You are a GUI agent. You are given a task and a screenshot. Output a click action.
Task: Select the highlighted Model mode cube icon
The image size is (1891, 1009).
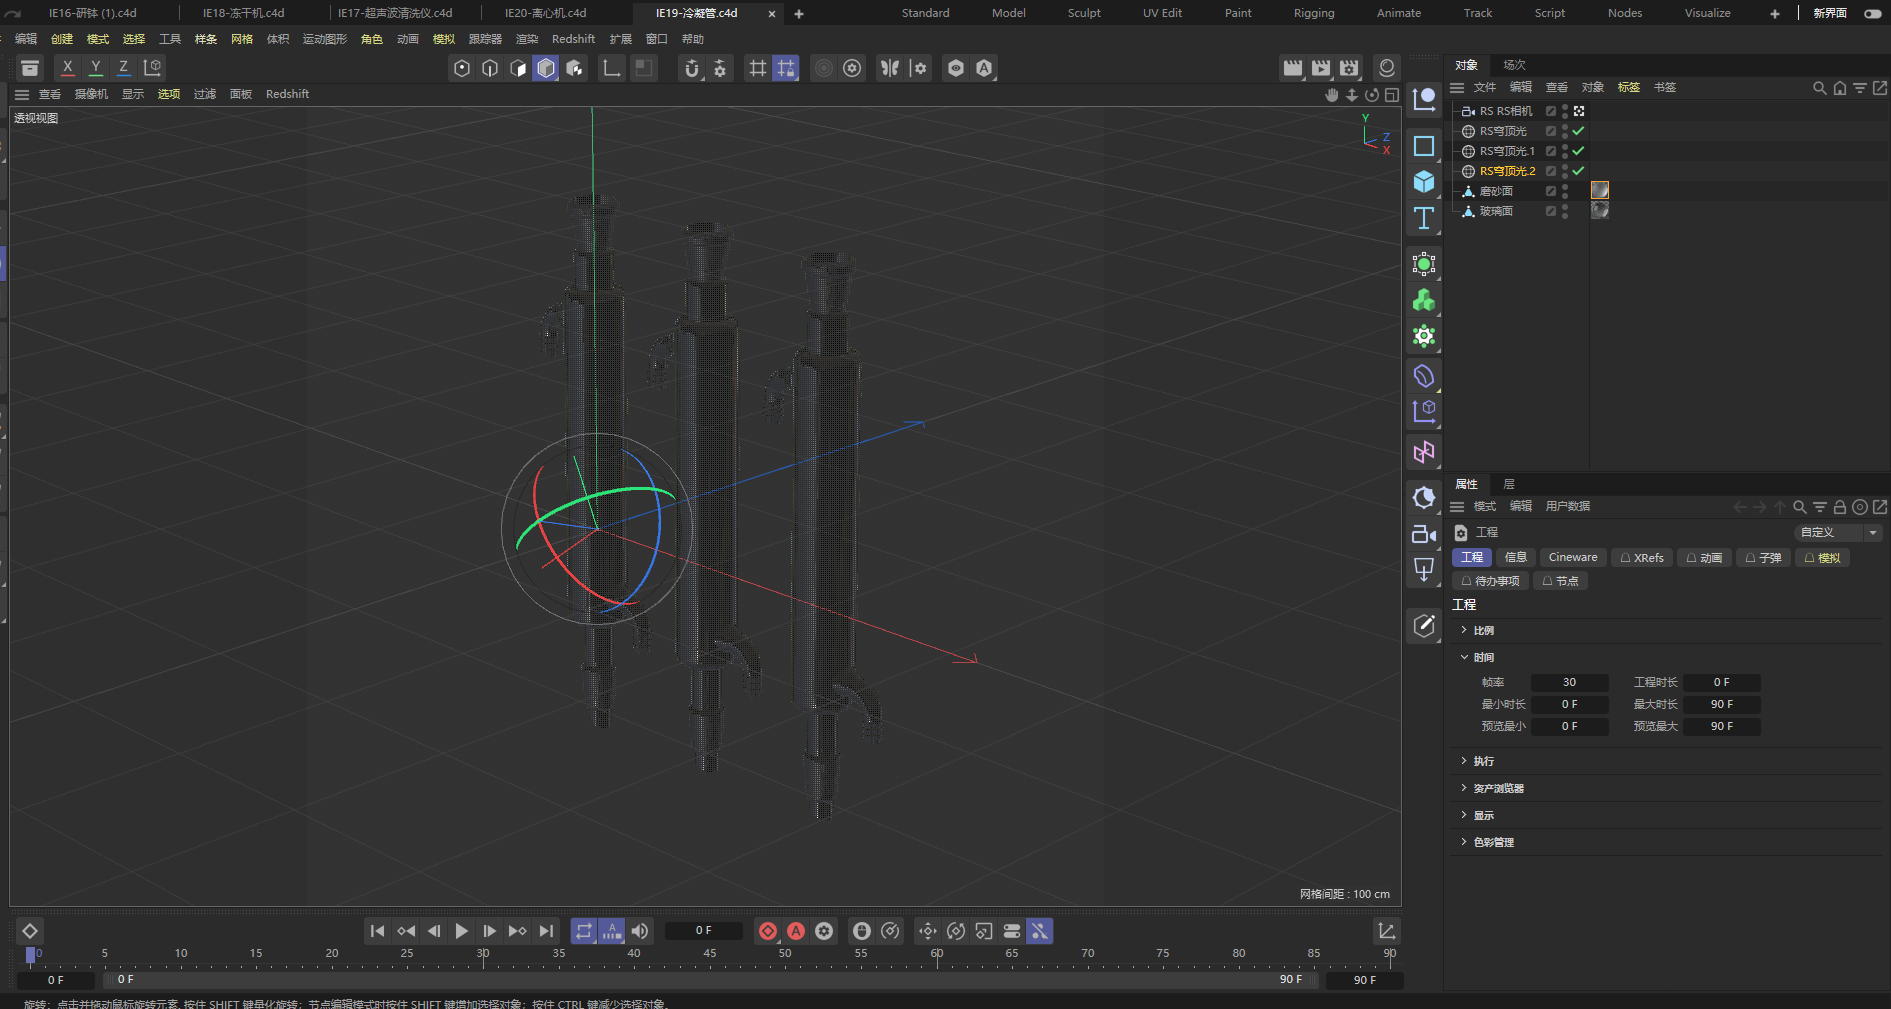click(x=546, y=68)
